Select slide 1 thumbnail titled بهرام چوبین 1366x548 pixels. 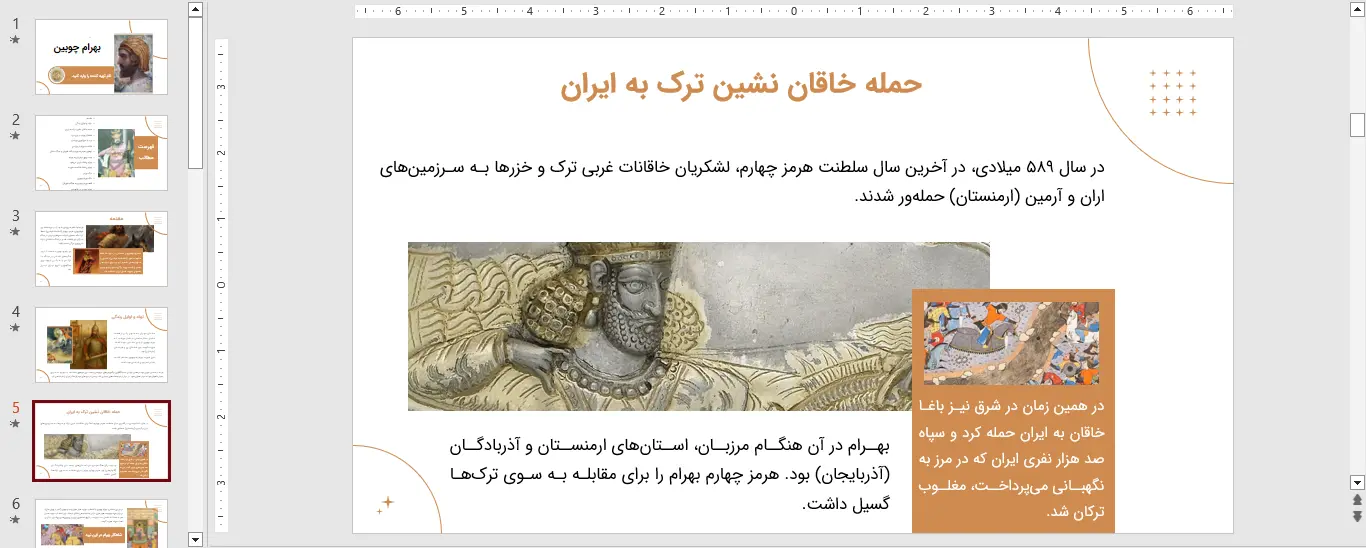coord(101,57)
